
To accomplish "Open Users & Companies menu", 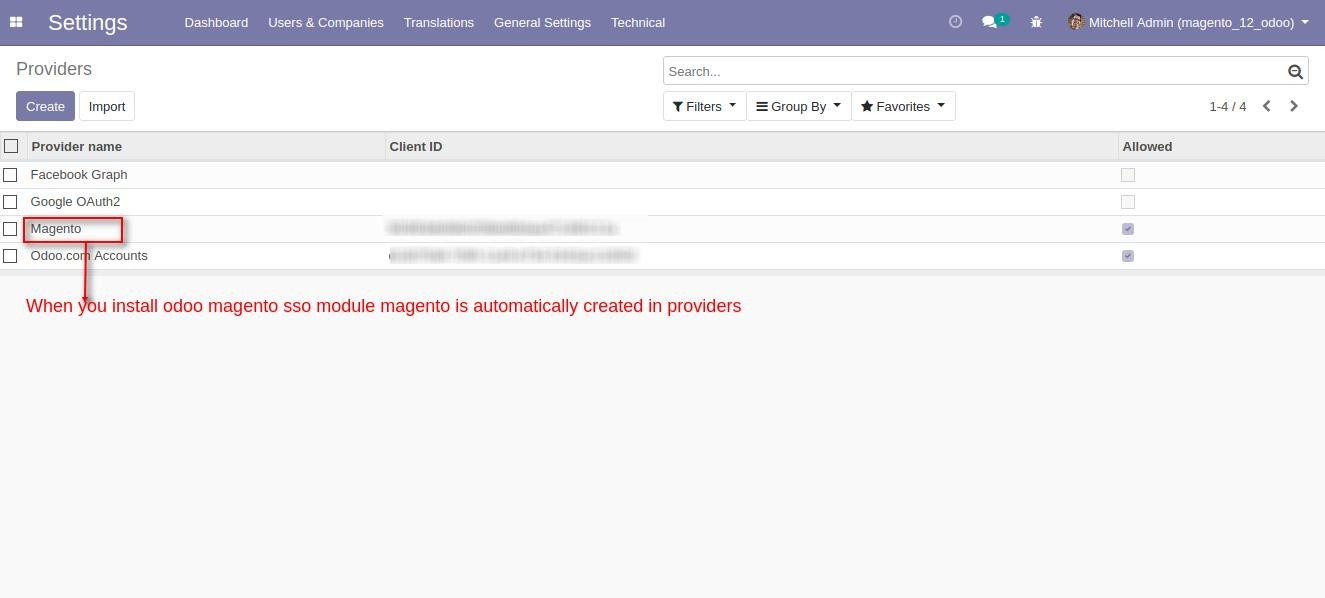I will 326,22.
